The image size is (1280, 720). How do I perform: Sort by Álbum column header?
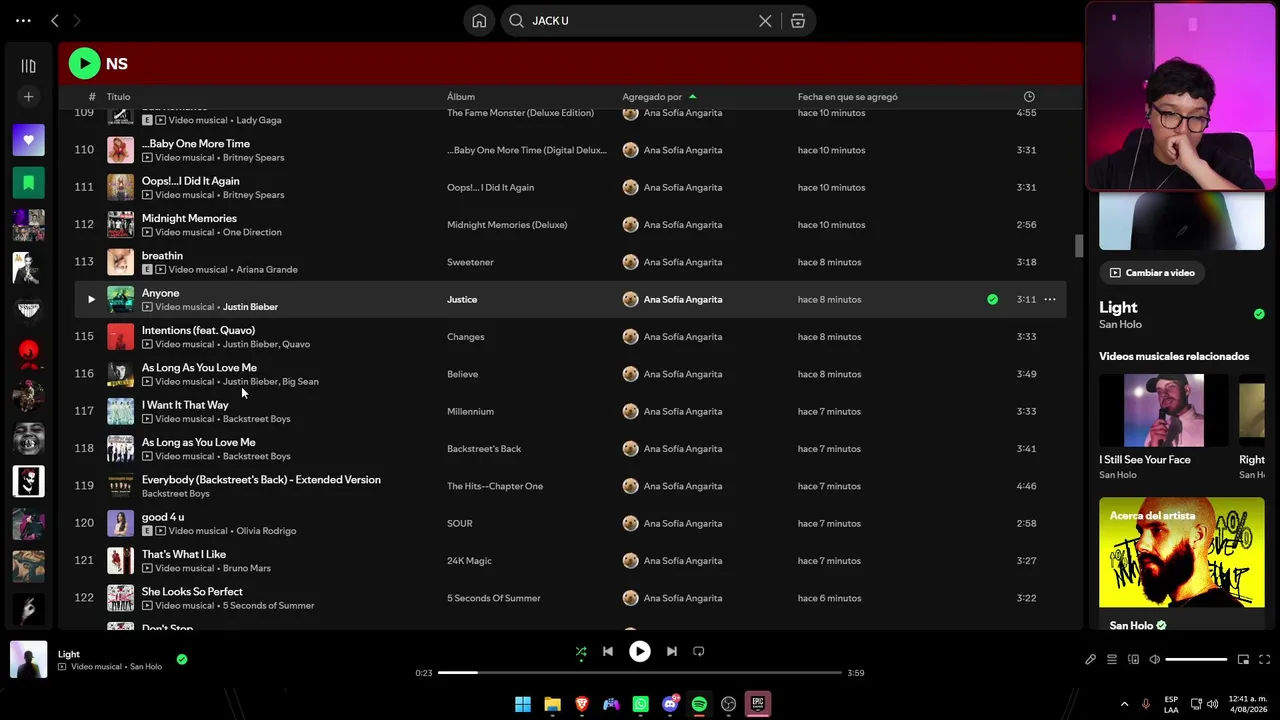coord(461,97)
